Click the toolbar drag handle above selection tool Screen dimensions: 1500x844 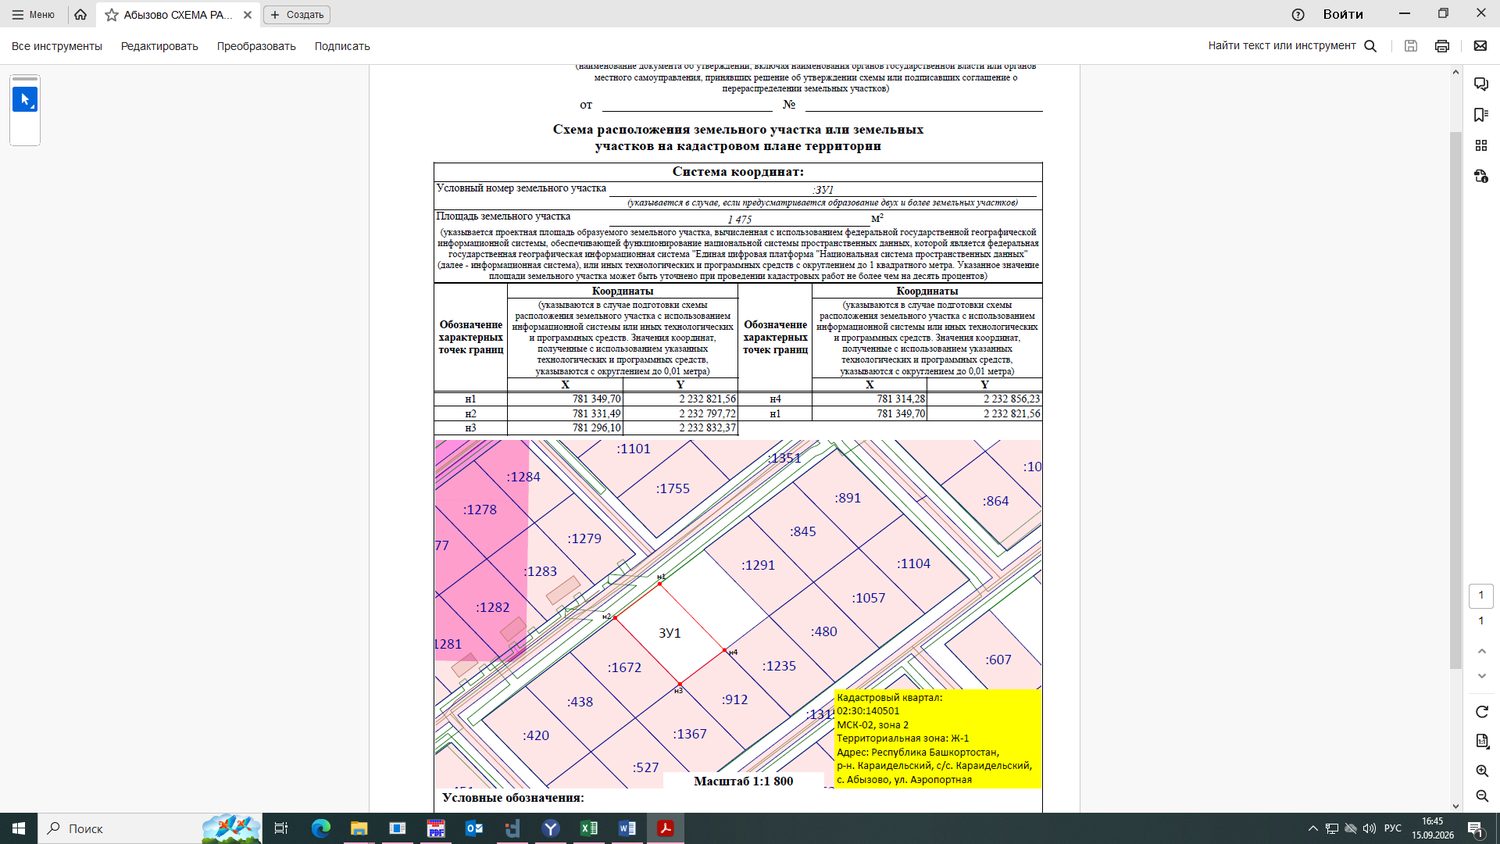[25, 78]
